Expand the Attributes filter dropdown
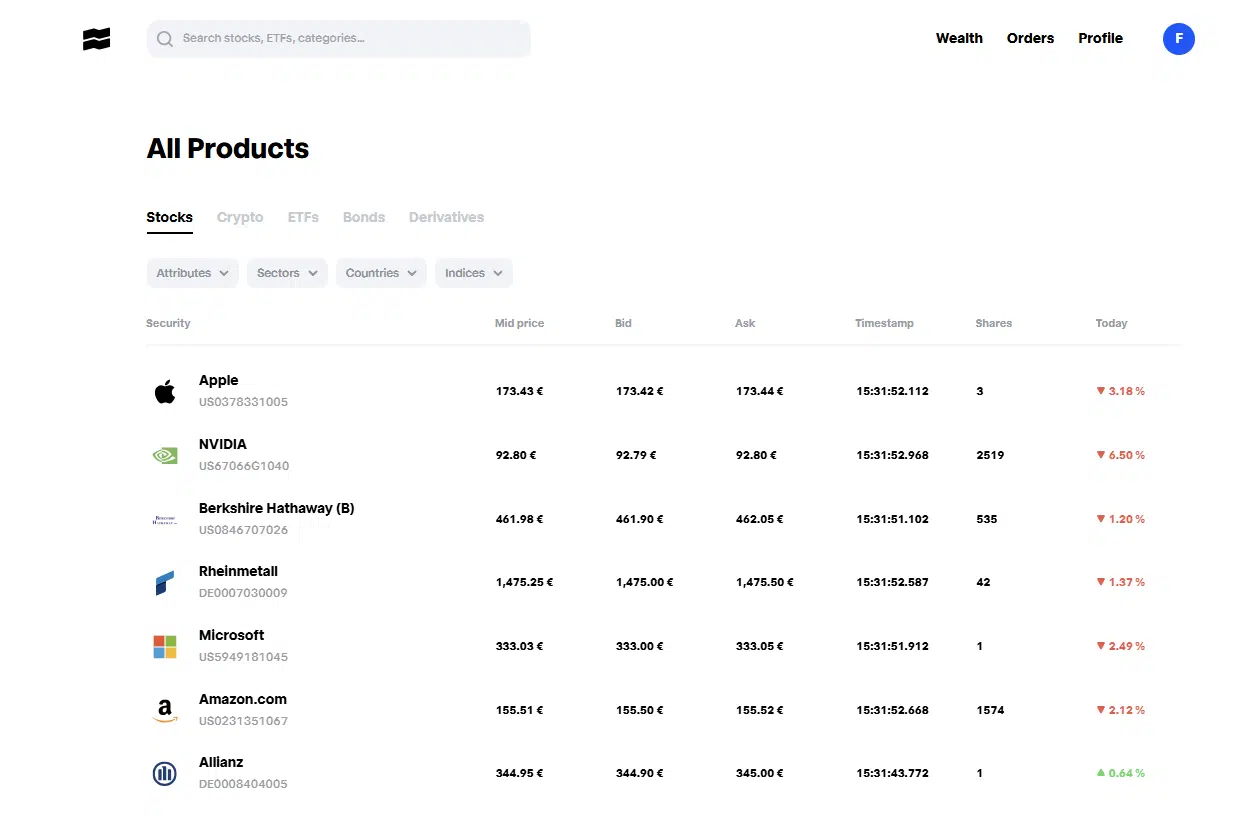Viewport: 1238px width, 819px height. [193, 273]
